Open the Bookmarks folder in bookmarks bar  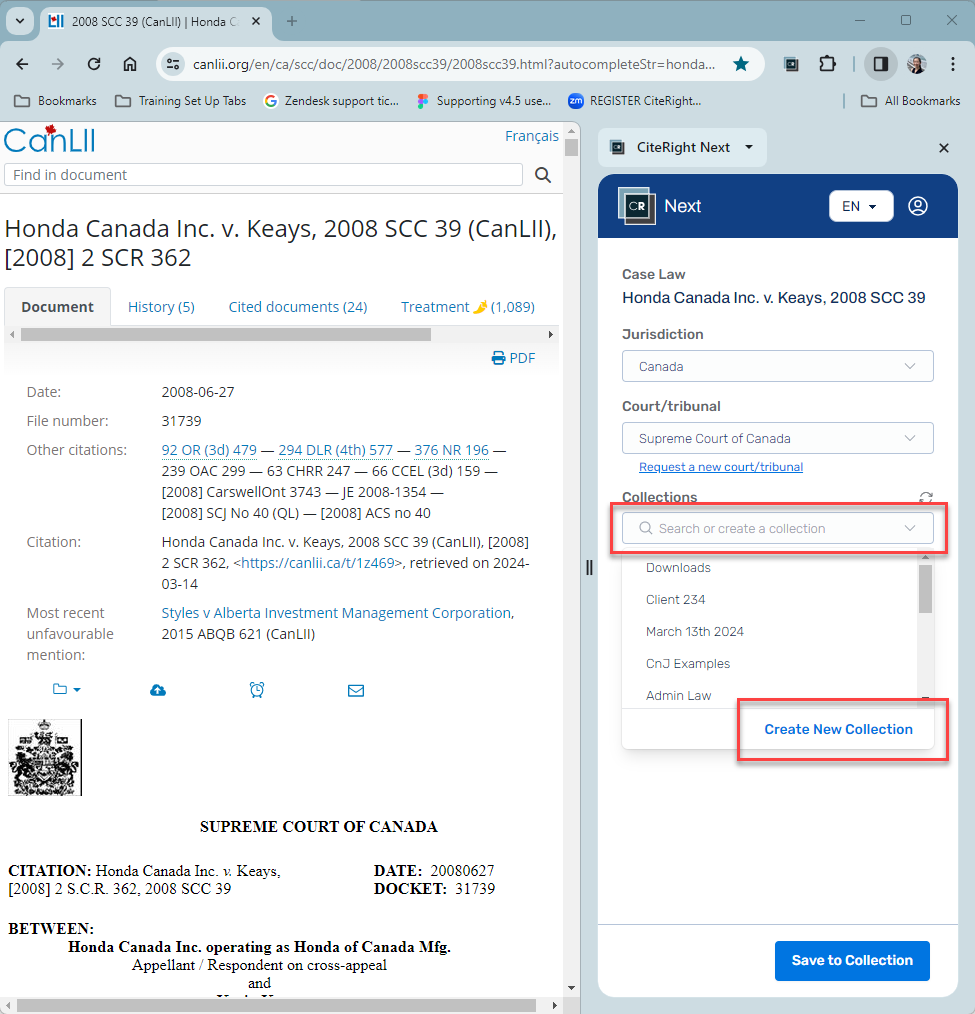click(56, 101)
